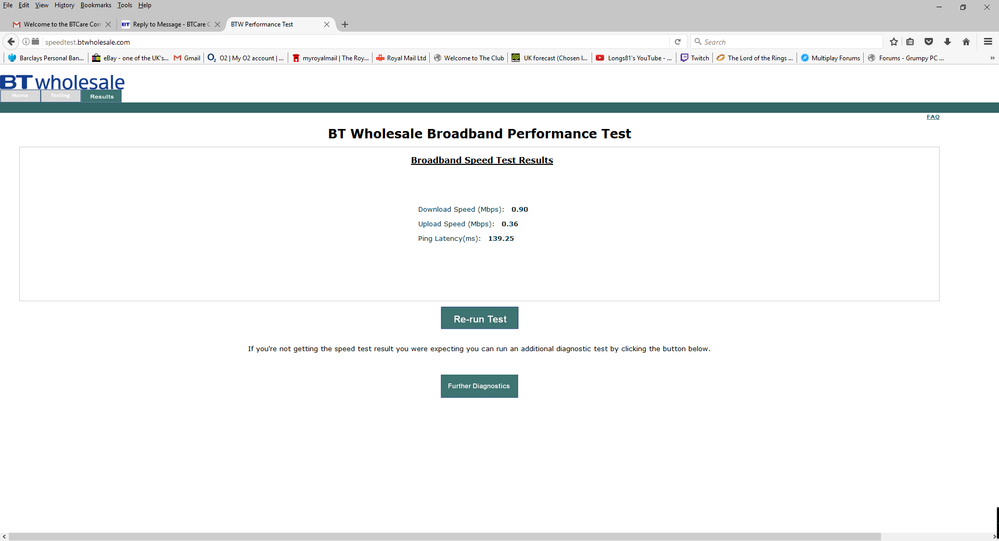Close the BTW Performance Test tab
The width and height of the screenshot is (999, 541).
(327, 24)
